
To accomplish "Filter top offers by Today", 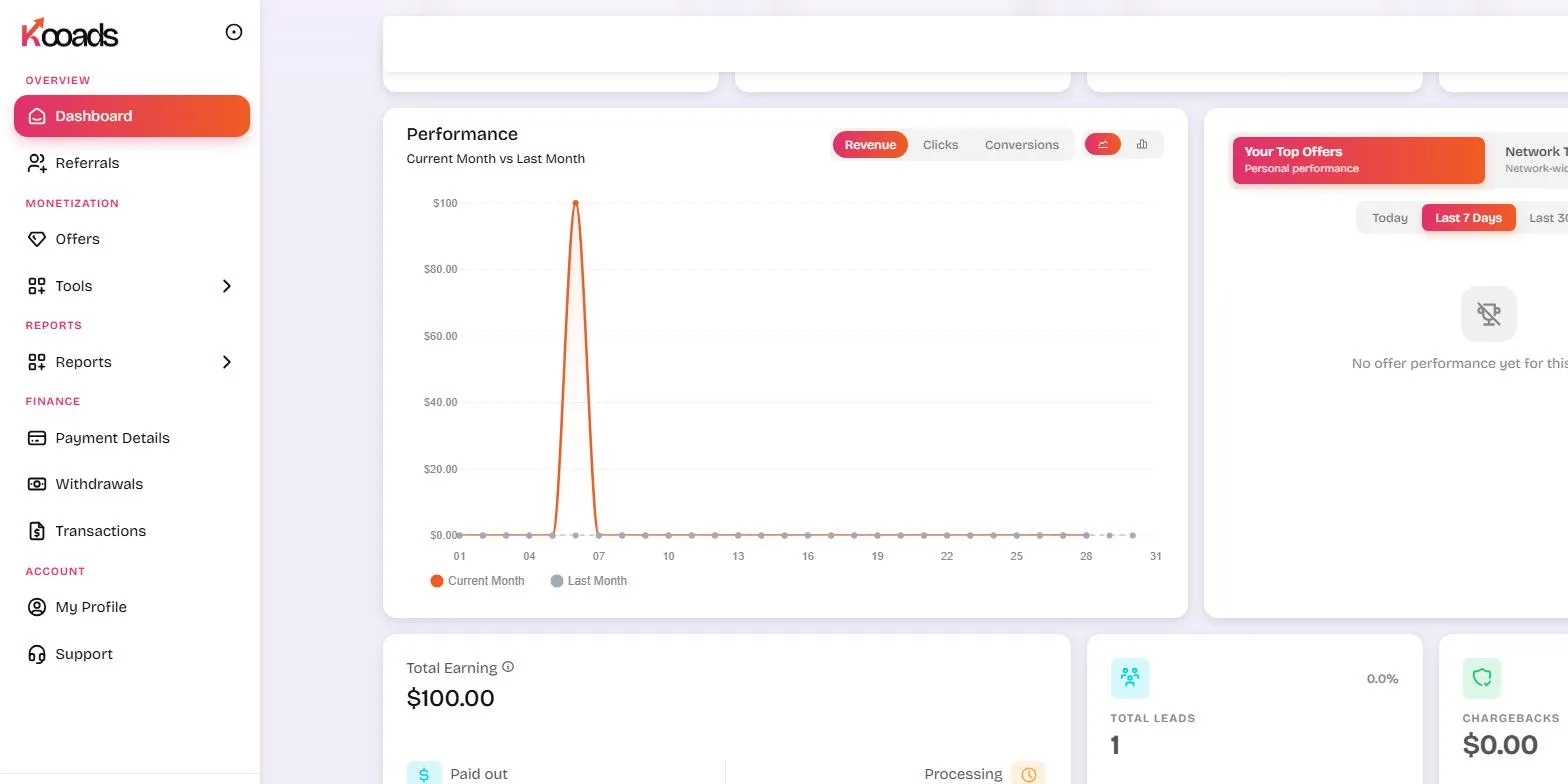I will (1389, 218).
